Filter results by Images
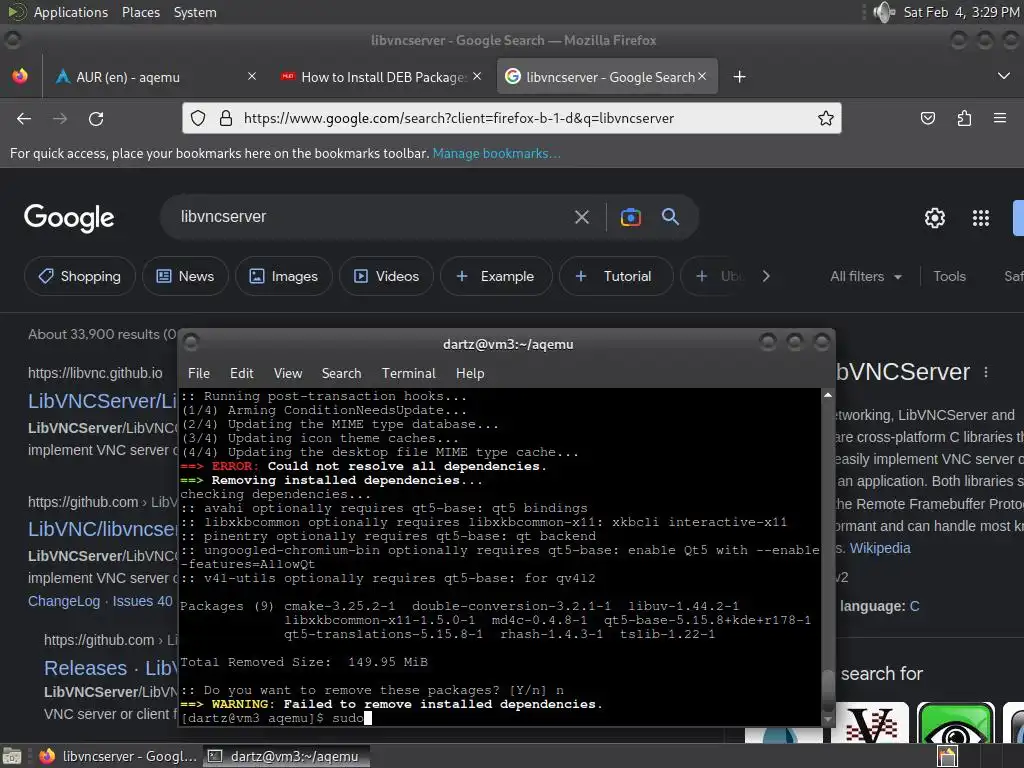Image resolution: width=1024 pixels, height=768 pixels. [x=283, y=276]
